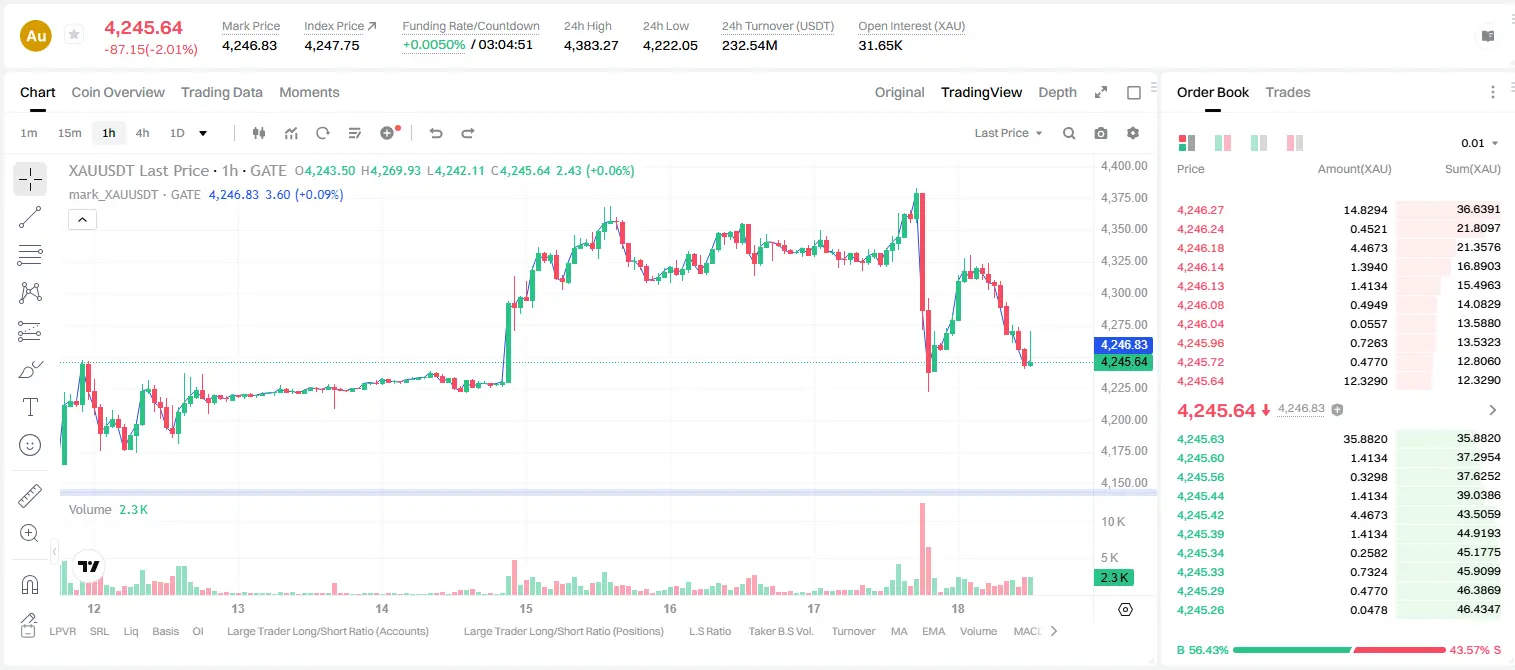The image size is (1515, 670).
Task: Switch chart to Depth view
Action: tap(1057, 92)
